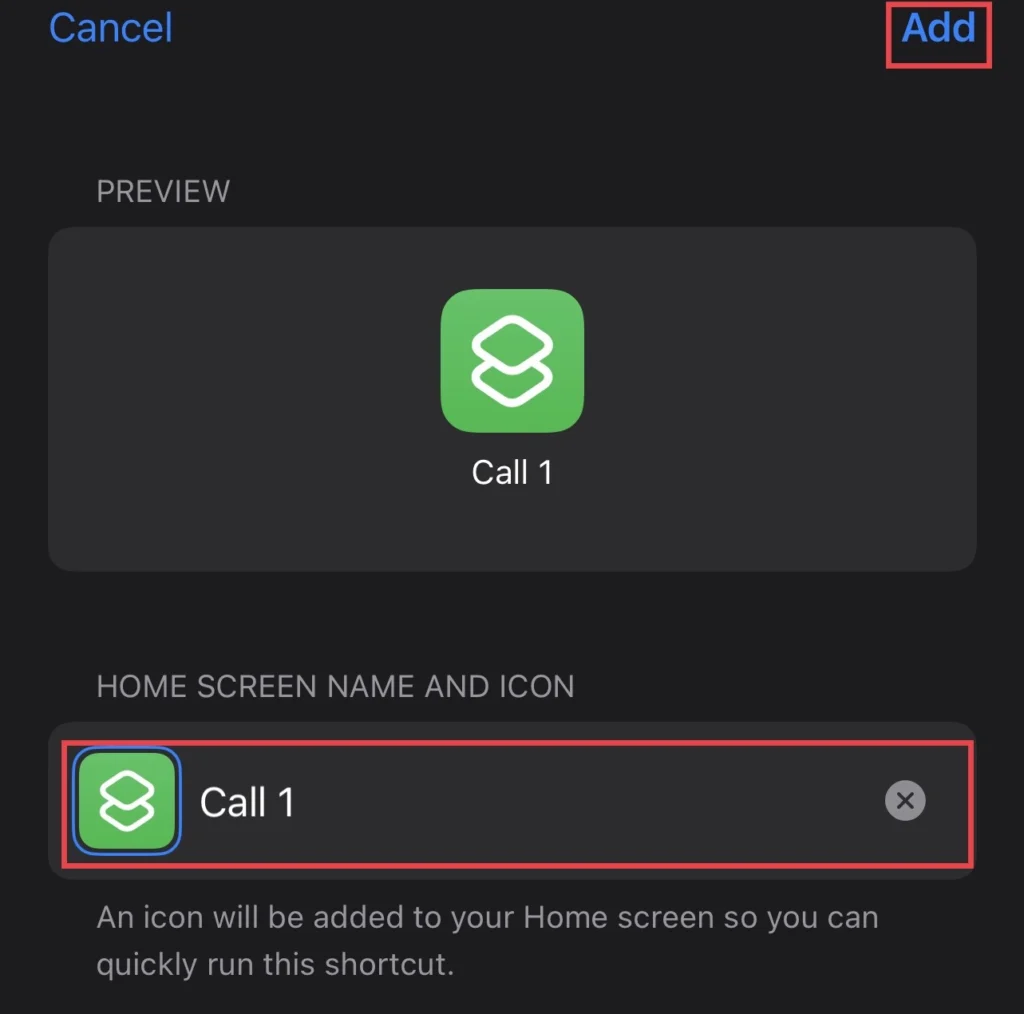Select the Call 1 label under preview icon
The image size is (1024, 1014).
pos(512,472)
